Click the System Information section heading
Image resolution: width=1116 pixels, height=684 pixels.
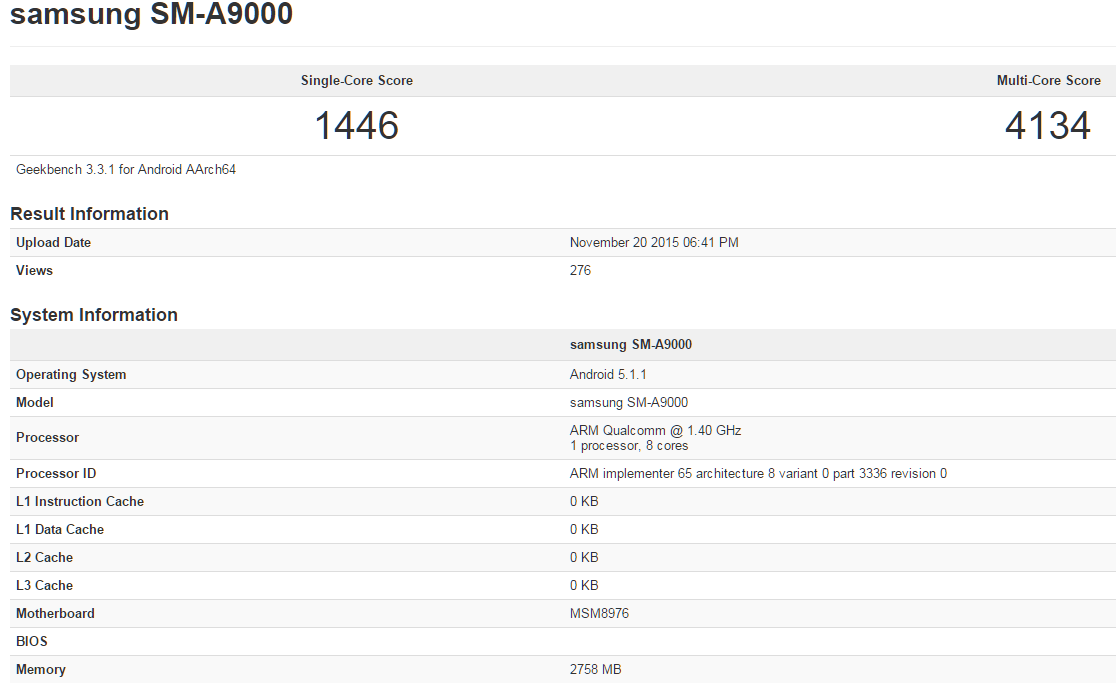(x=93, y=314)
